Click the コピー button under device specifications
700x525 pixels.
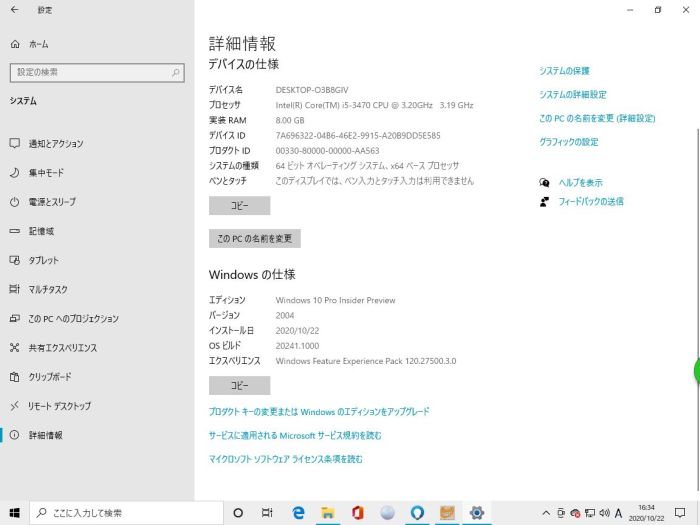click(239, 206)
